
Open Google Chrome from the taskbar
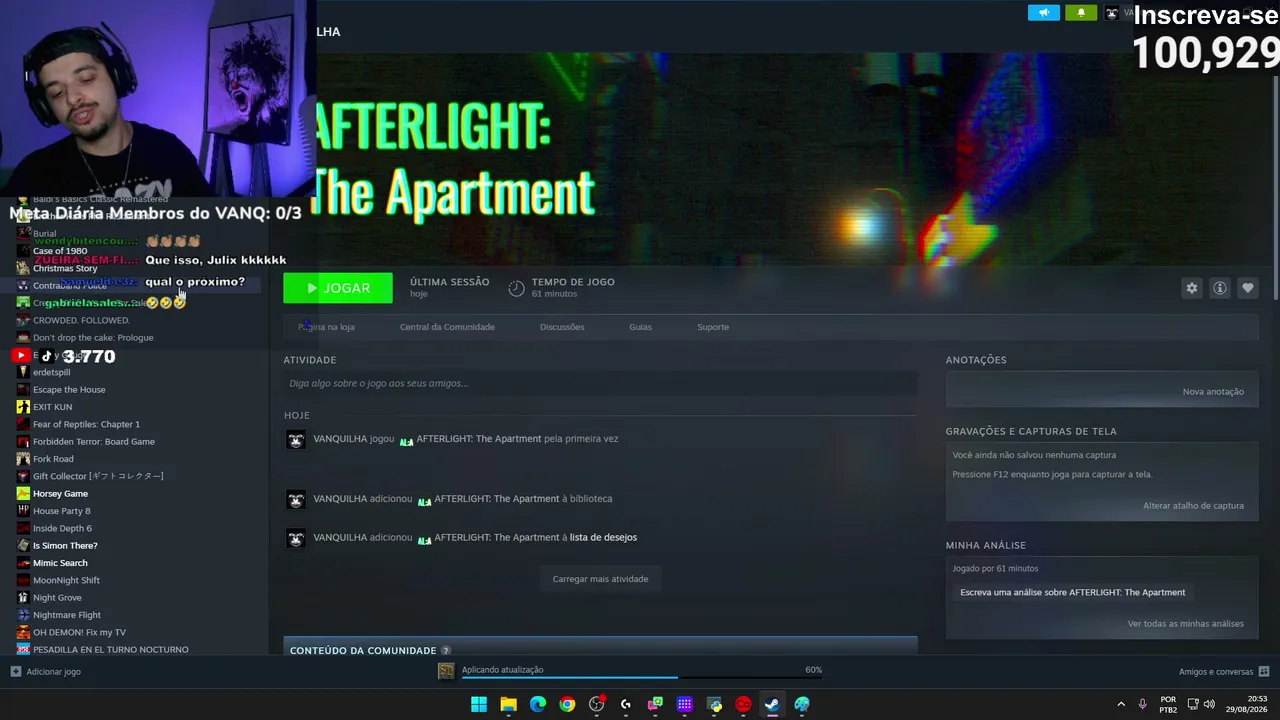(x=567, y=704)
